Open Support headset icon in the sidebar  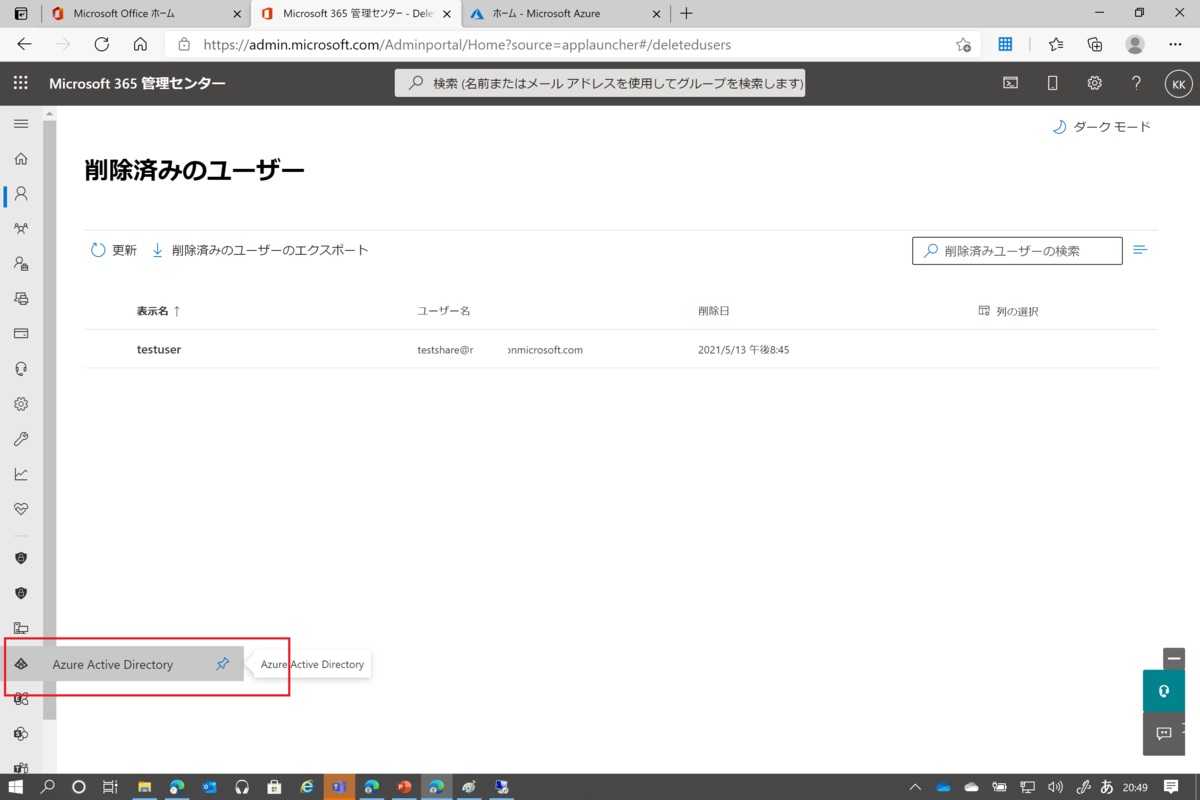coord(21,368)
